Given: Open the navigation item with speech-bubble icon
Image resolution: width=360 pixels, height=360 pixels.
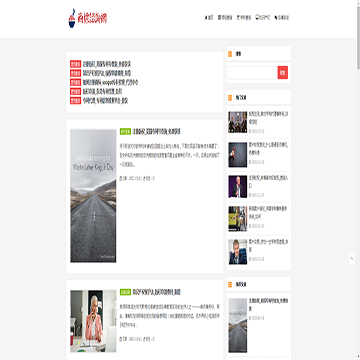Looking at the screenshot, I should tap(262, 18).
